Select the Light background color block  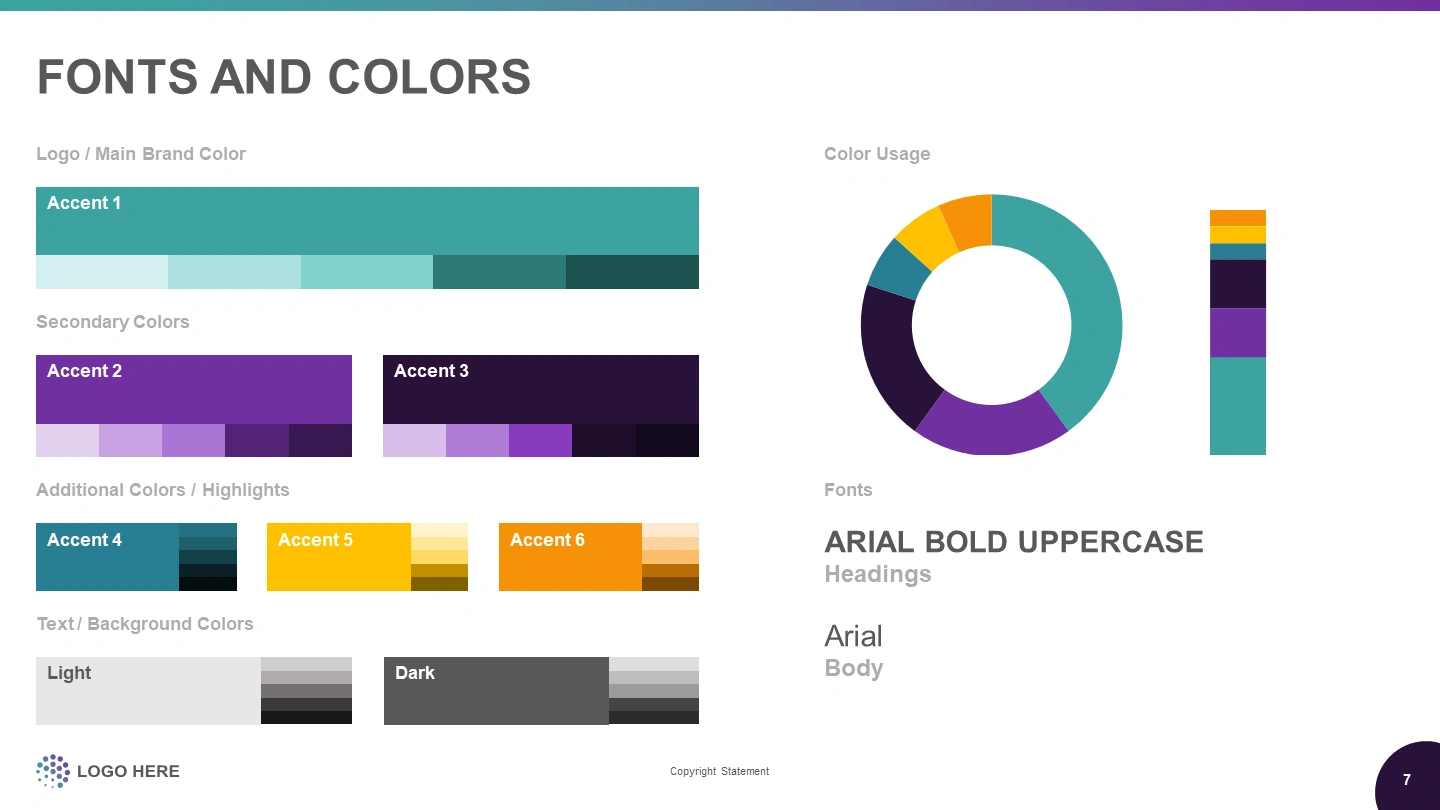148,691
